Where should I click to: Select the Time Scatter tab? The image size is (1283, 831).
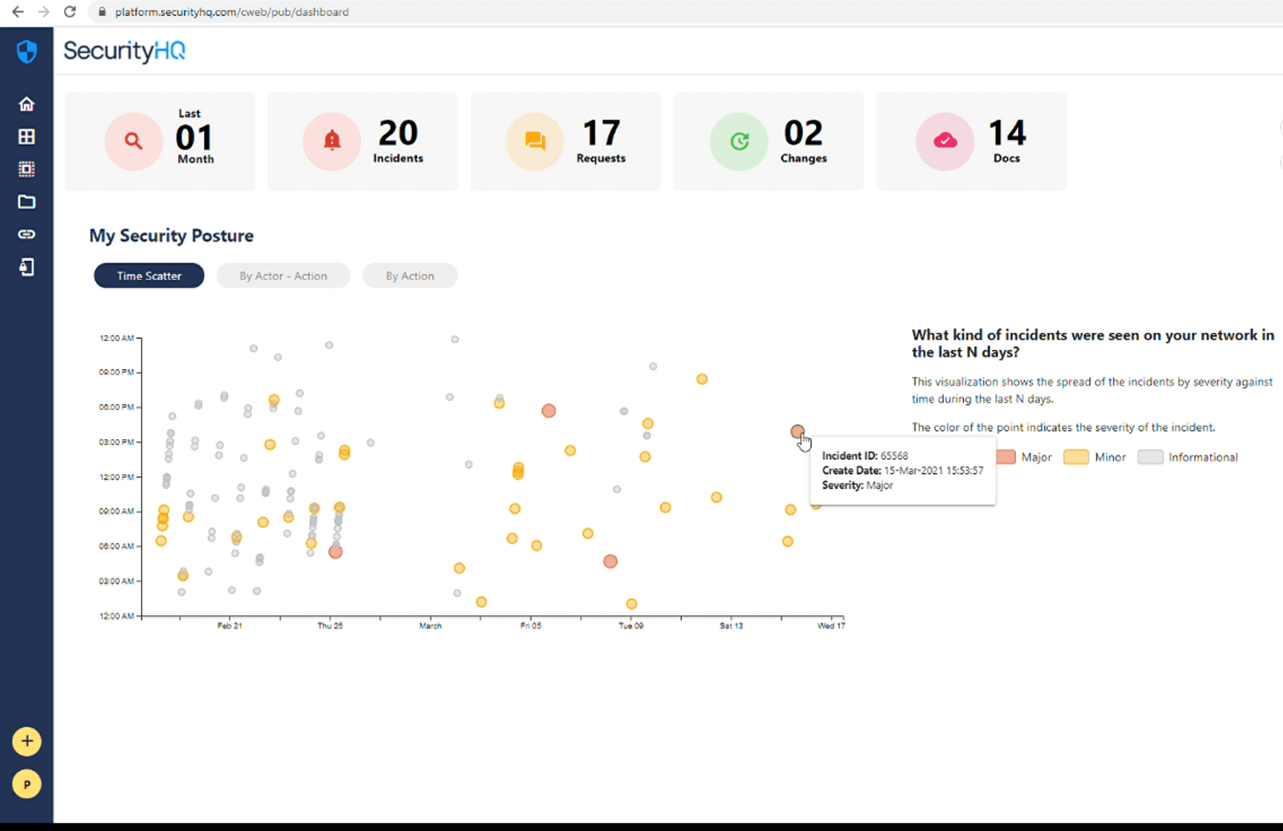pyautogui.click(x=149, y=276)
